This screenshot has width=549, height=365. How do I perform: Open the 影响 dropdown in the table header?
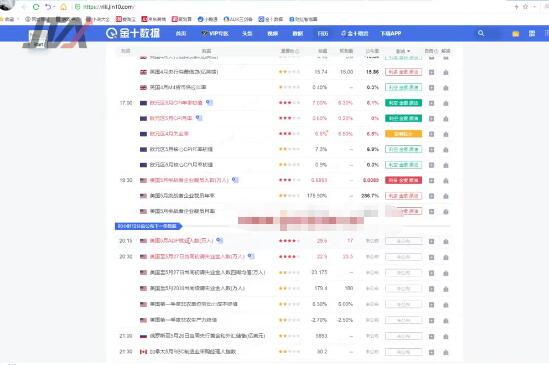coord(403,51)
